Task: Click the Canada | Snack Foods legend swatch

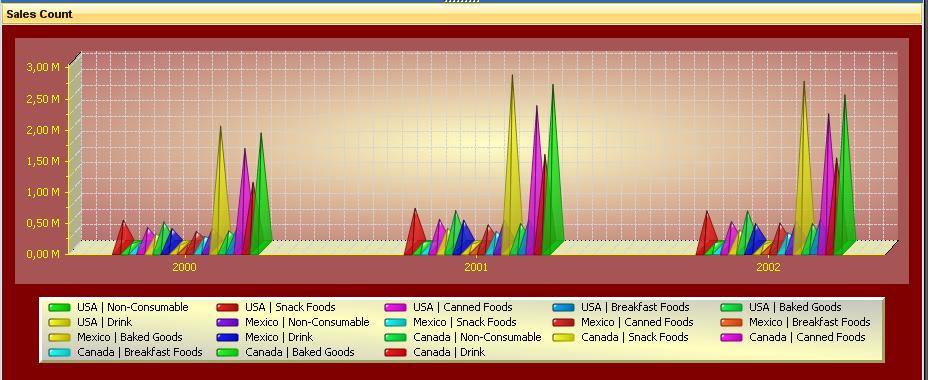Action: point(563,337)
